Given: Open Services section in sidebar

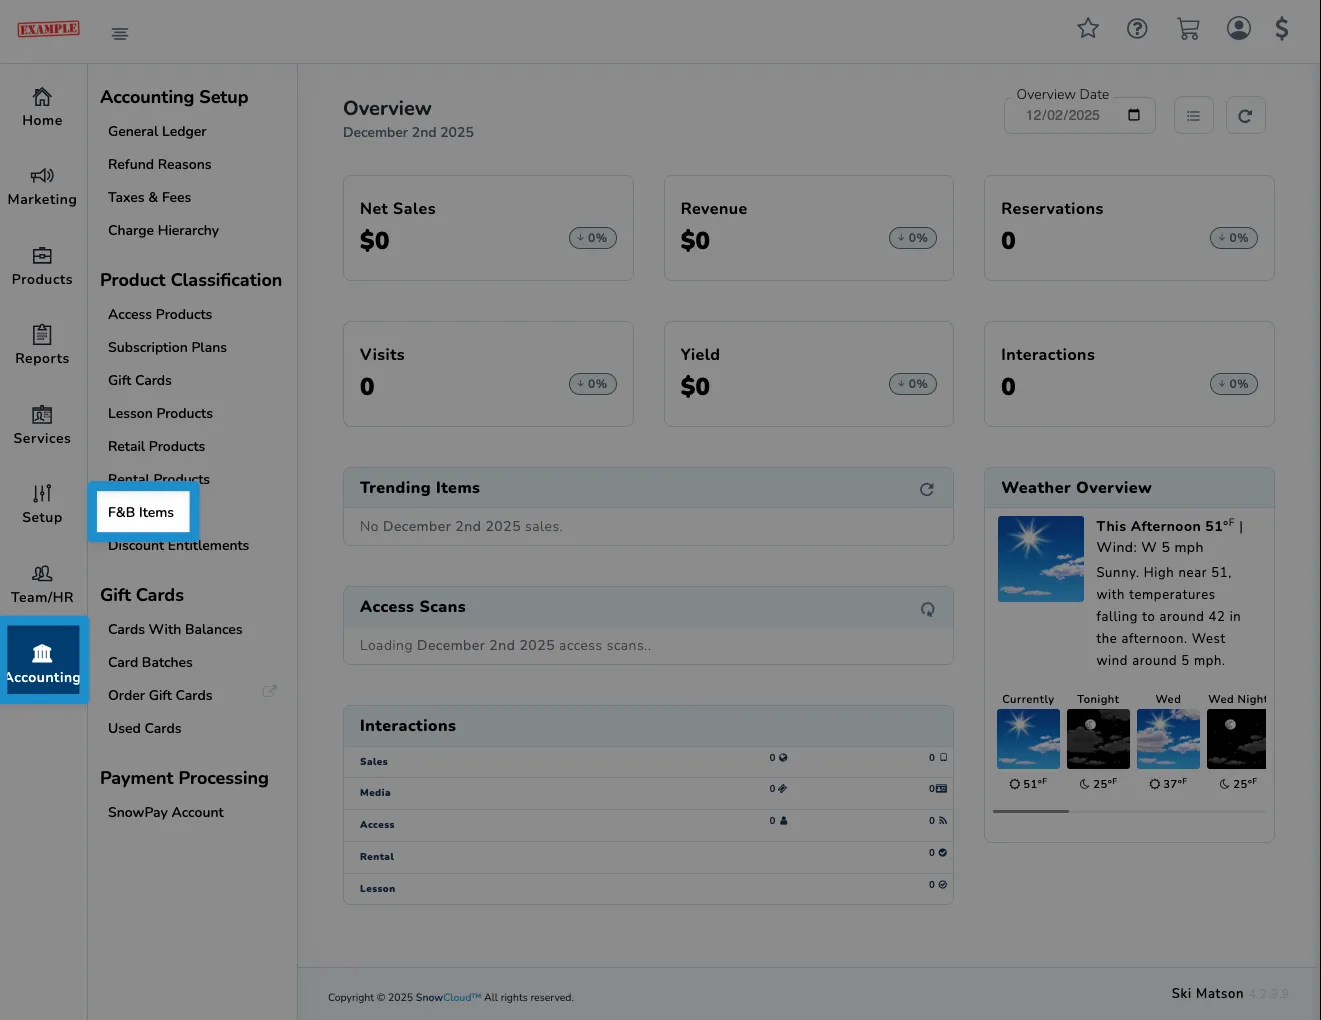Looking at the screenshot, I should (42, 426).
